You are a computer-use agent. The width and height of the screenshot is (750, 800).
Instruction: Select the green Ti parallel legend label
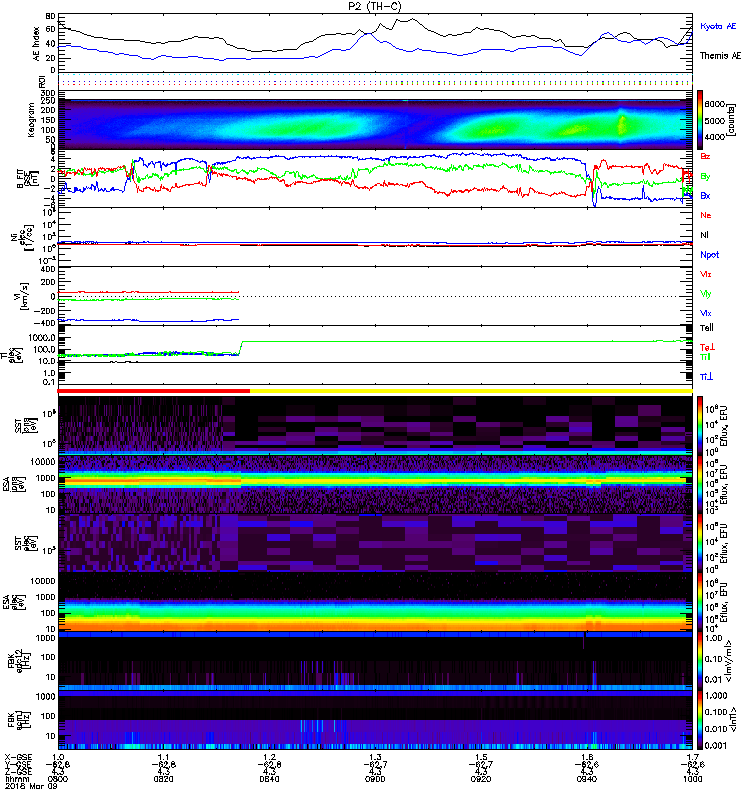point(705,357)
